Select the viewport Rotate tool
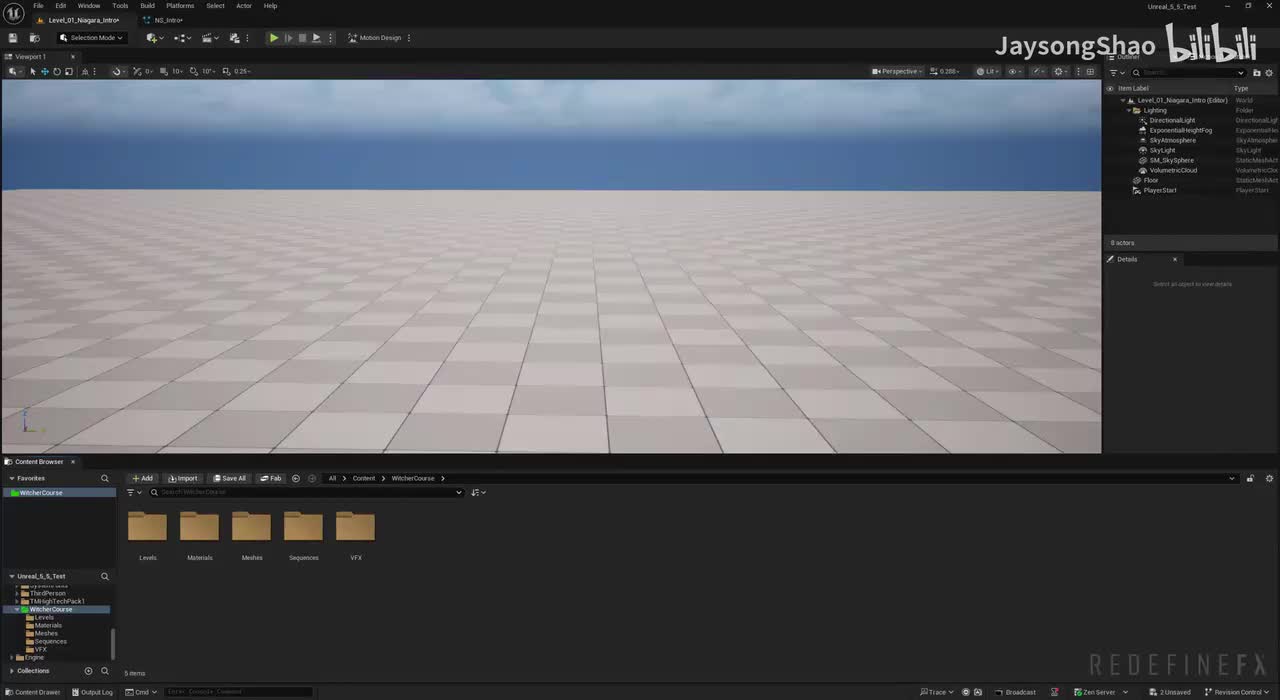Screen dimensions: 1280x700 [57, 71]
